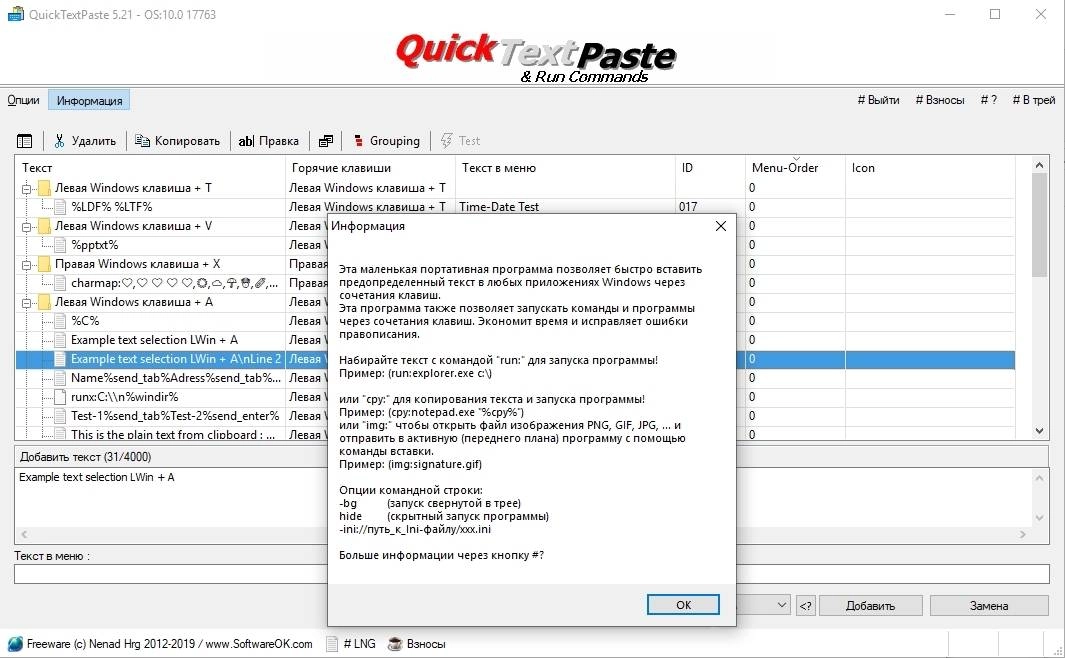Click the # ? help menu item
The height and width of the screenshot is (658, 1065).
[989, 100]
